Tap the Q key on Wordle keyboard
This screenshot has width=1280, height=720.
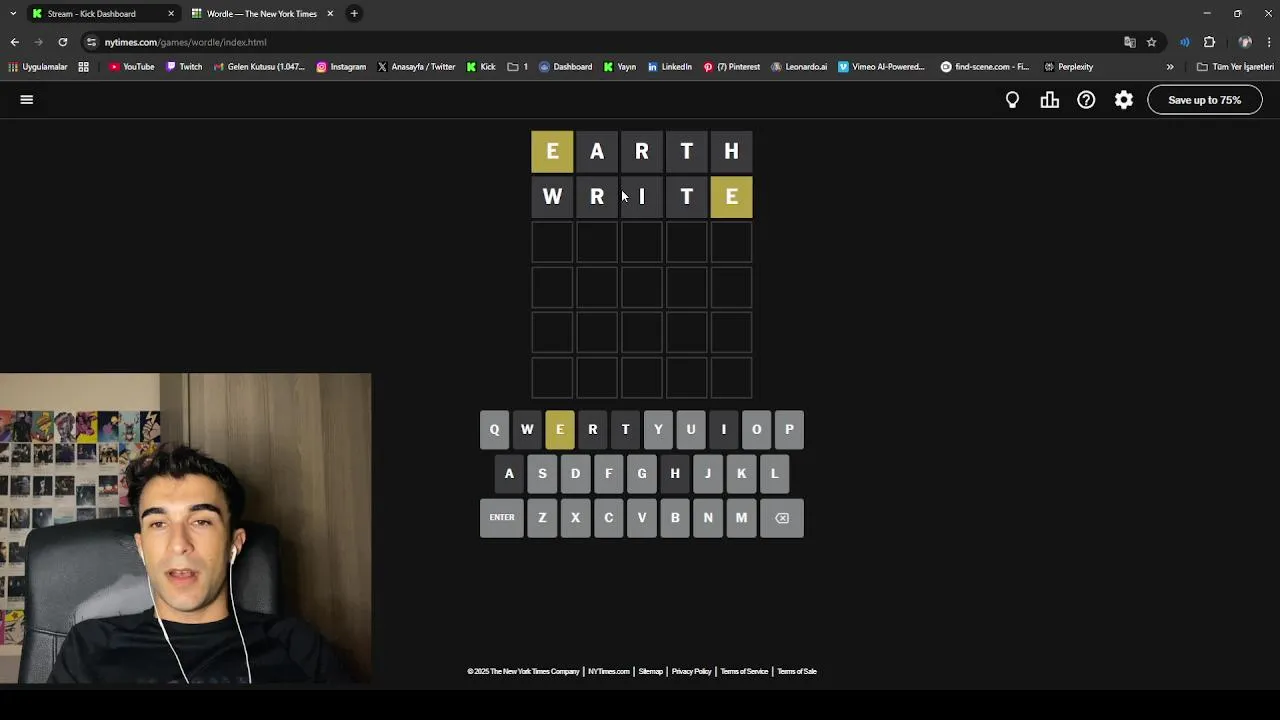pyautogui.click(x=494, y=430)
